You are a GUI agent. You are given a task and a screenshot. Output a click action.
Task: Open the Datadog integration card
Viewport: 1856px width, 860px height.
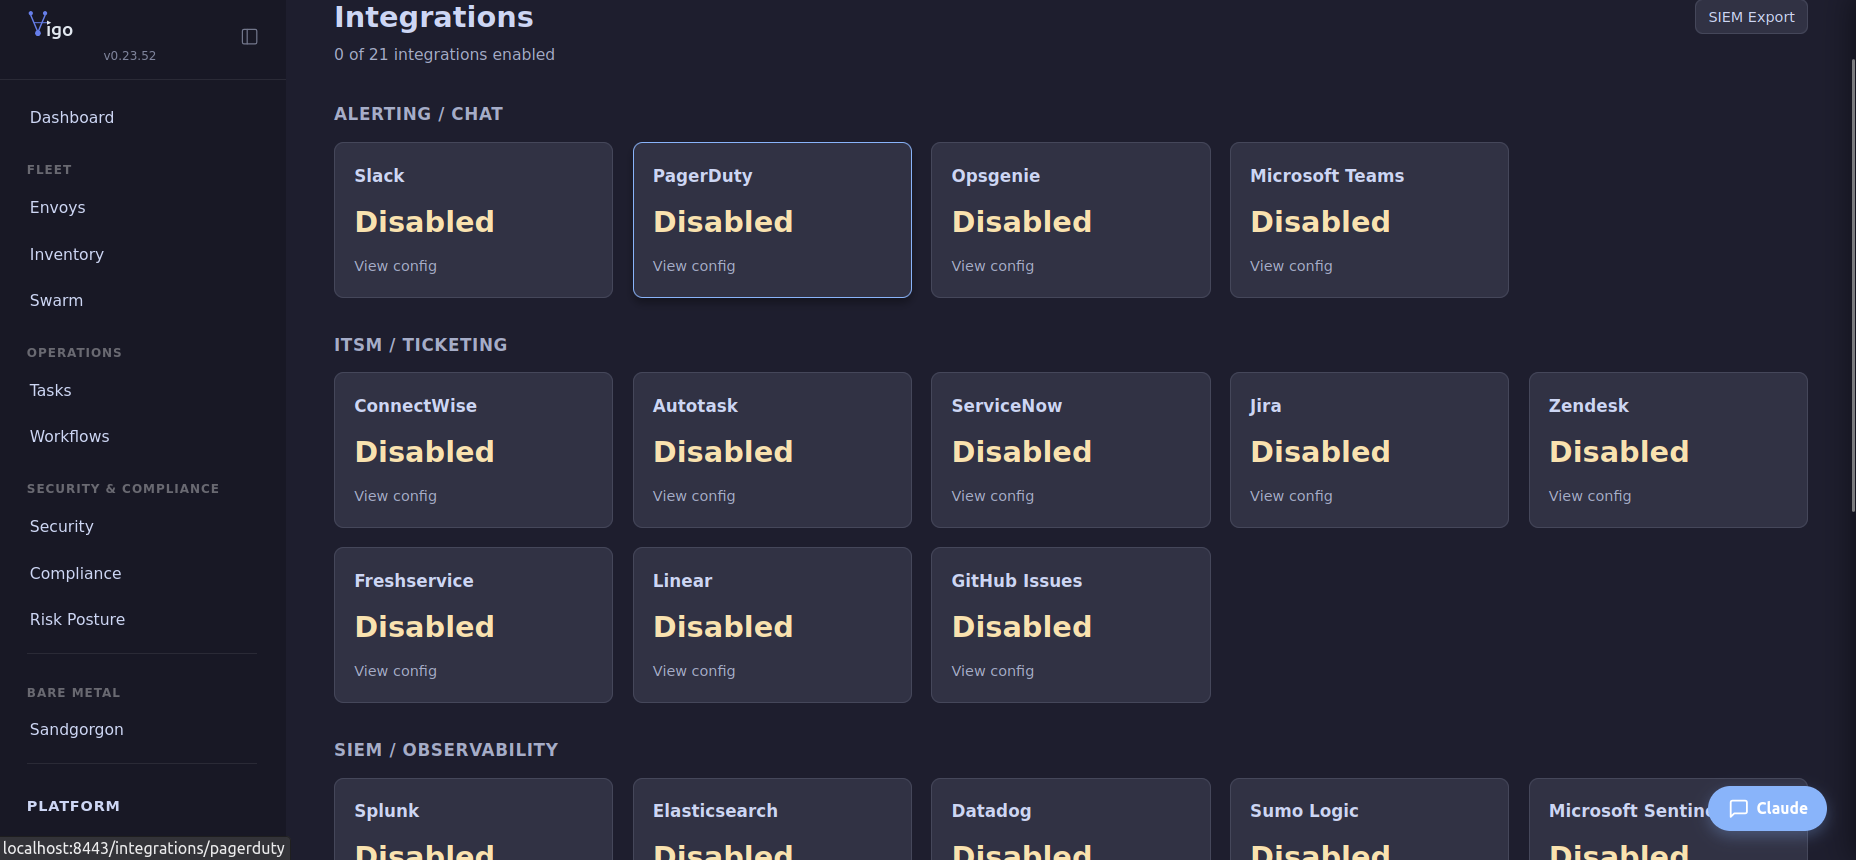point(1070,819)
